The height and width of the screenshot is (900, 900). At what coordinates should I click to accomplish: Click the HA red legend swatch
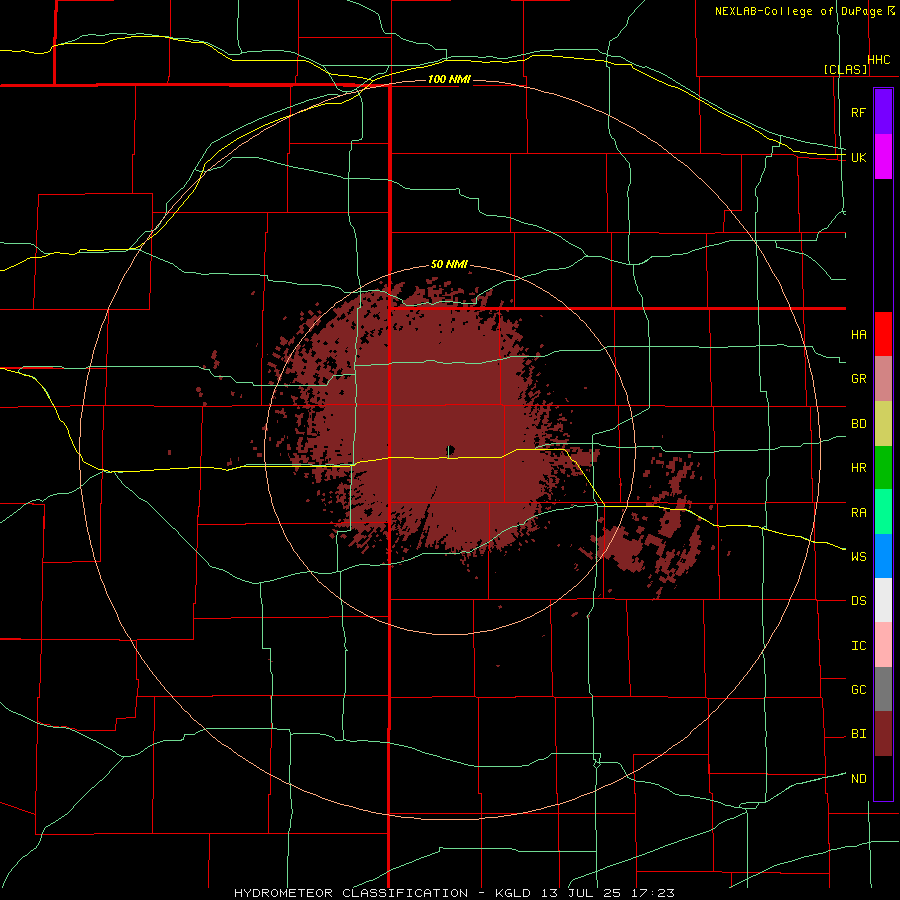pos(883,334)
